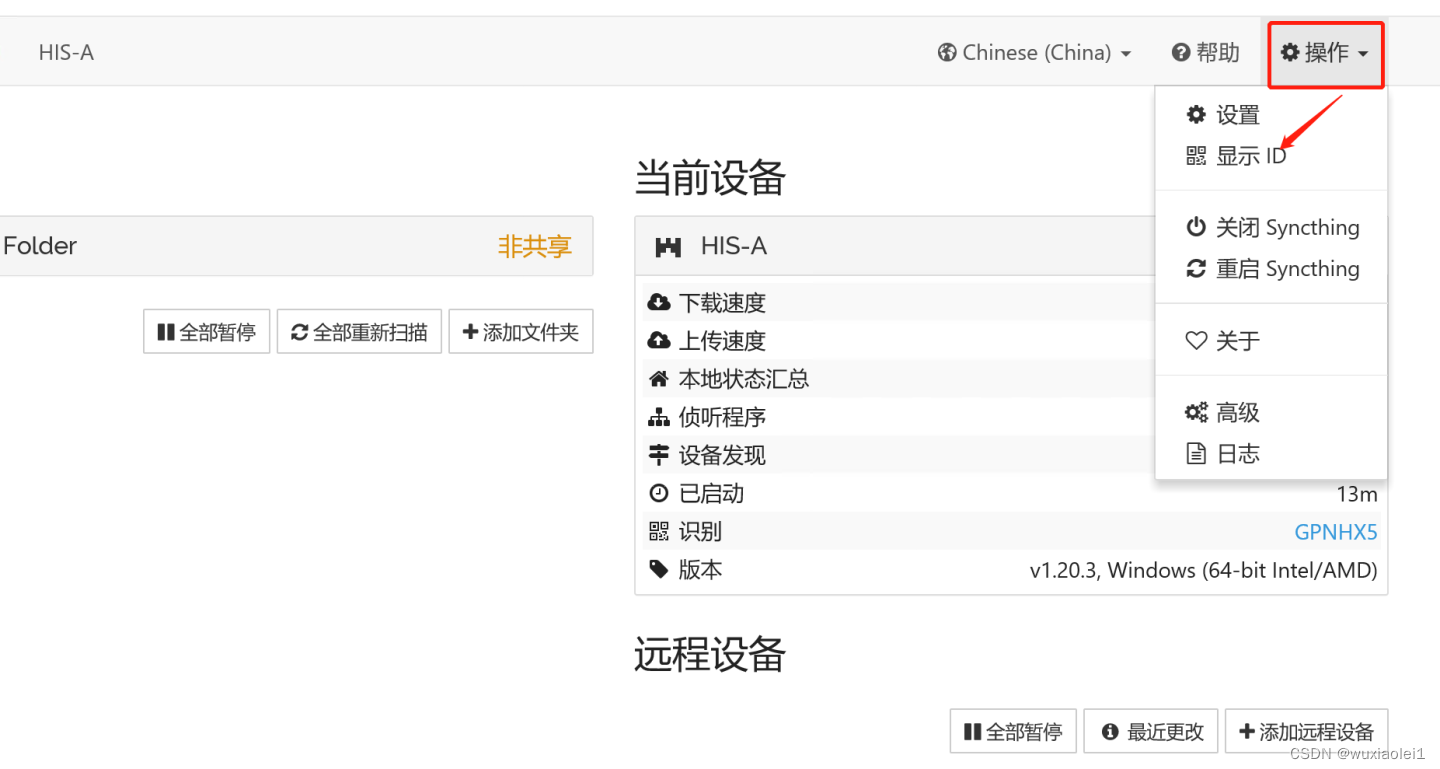Click the heart icon next to 关于
The image size is (1440, 769).
point(1197,340)
